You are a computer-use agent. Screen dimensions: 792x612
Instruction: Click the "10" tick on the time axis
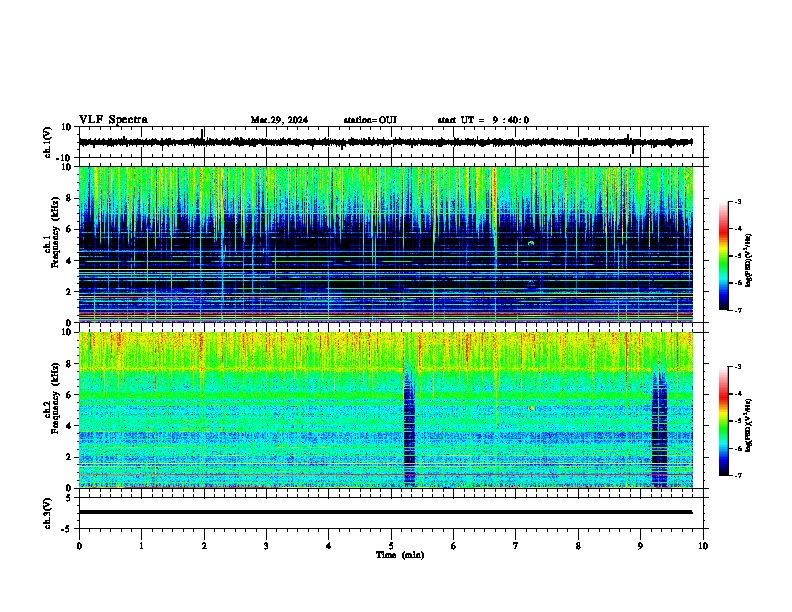703,546
